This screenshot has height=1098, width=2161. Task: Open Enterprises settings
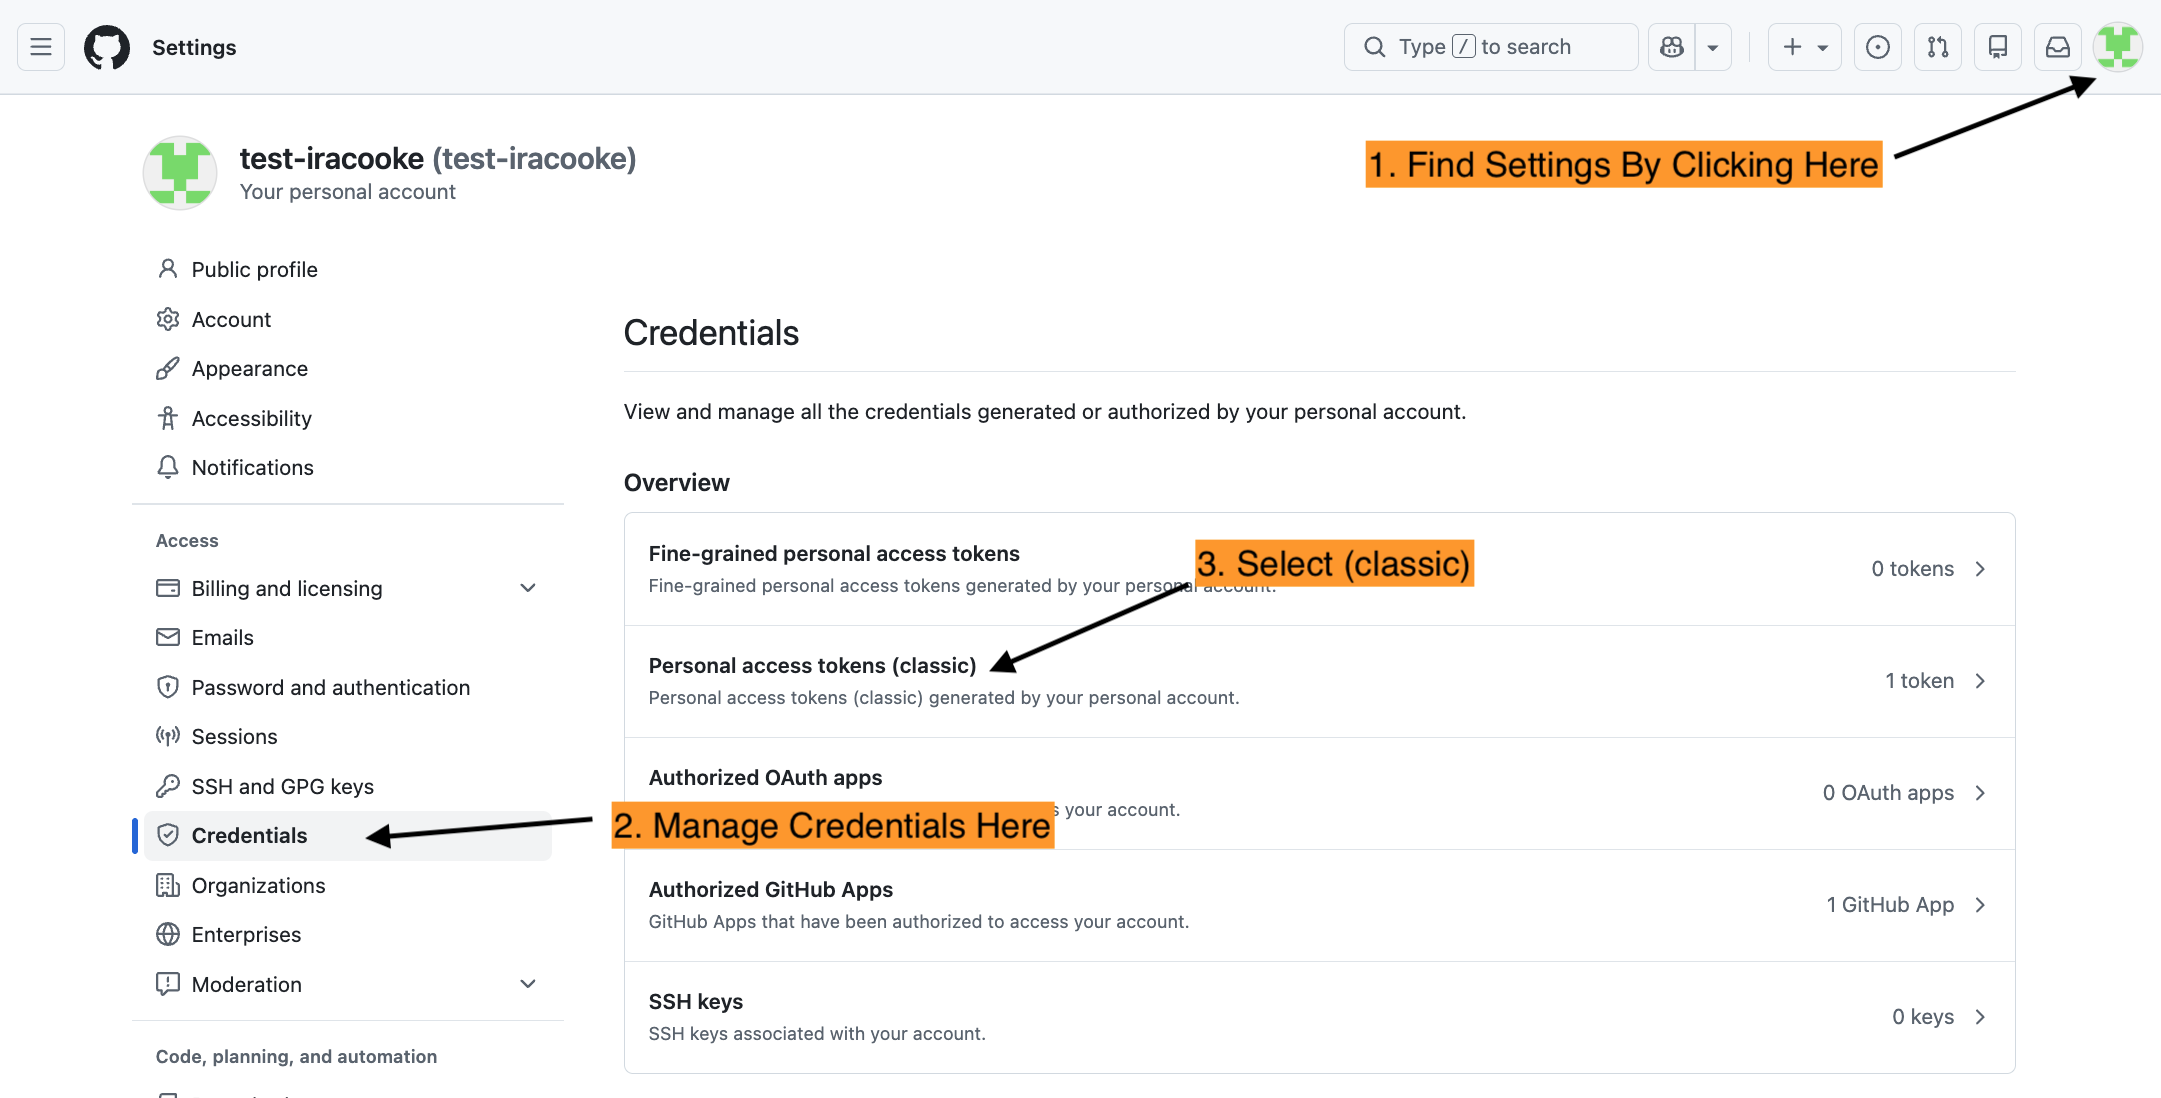(348, 935)
